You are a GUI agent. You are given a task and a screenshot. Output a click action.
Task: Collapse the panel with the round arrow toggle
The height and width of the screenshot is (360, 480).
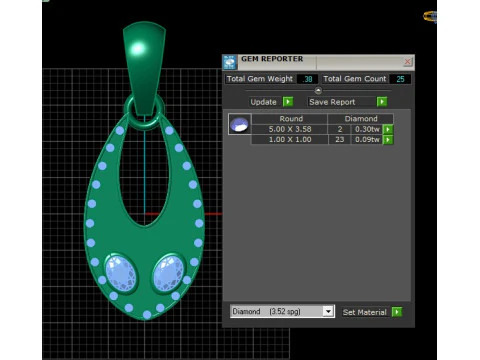pyautogui.click(x=318, y=90)
